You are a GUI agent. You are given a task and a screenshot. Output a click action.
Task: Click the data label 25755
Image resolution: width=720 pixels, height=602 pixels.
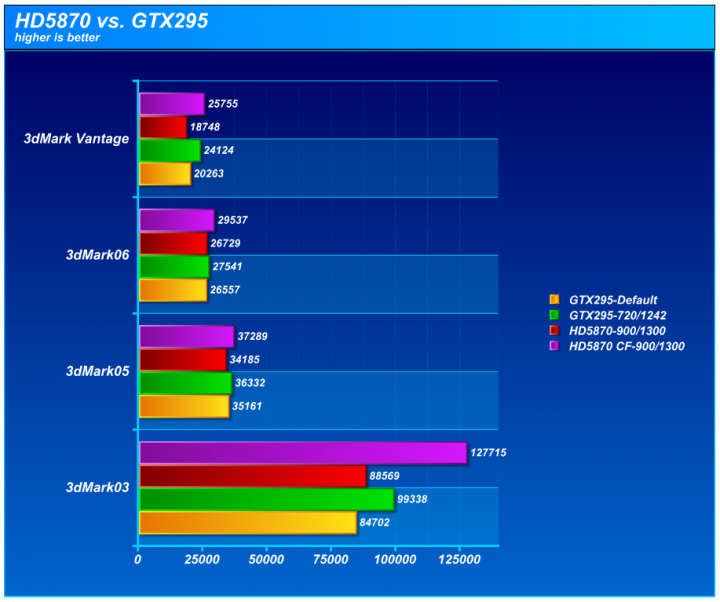click(x=223, y=104)
